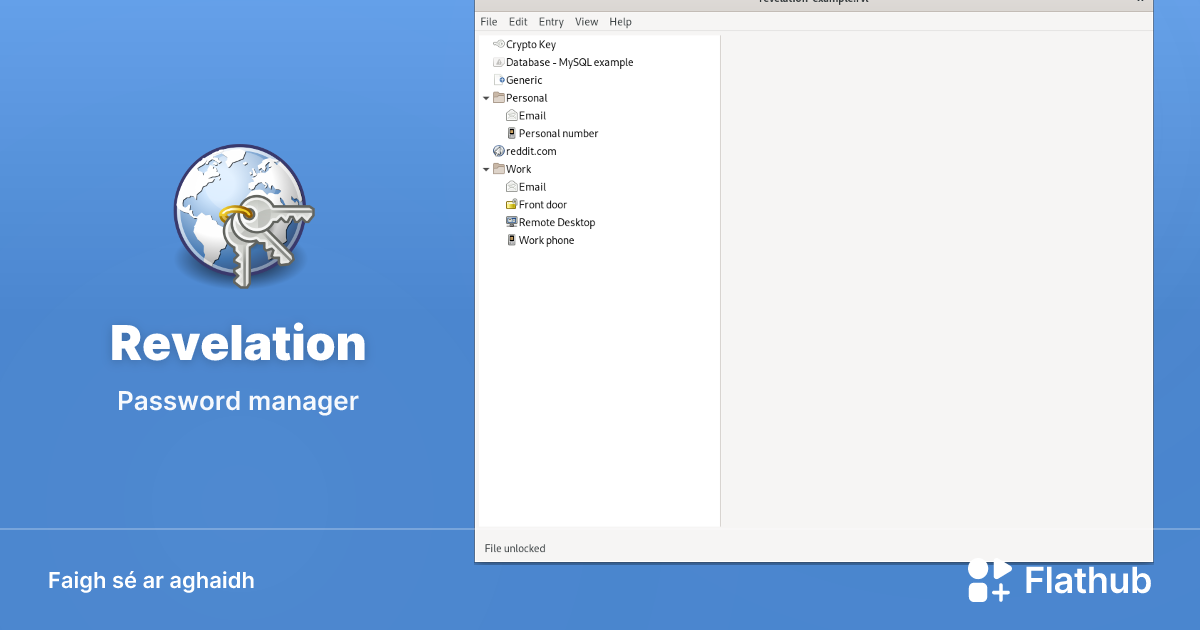The width and height of the screenshot is (1200, 630).
Task: Open the Help menu
Action: [x=621, y=22]
